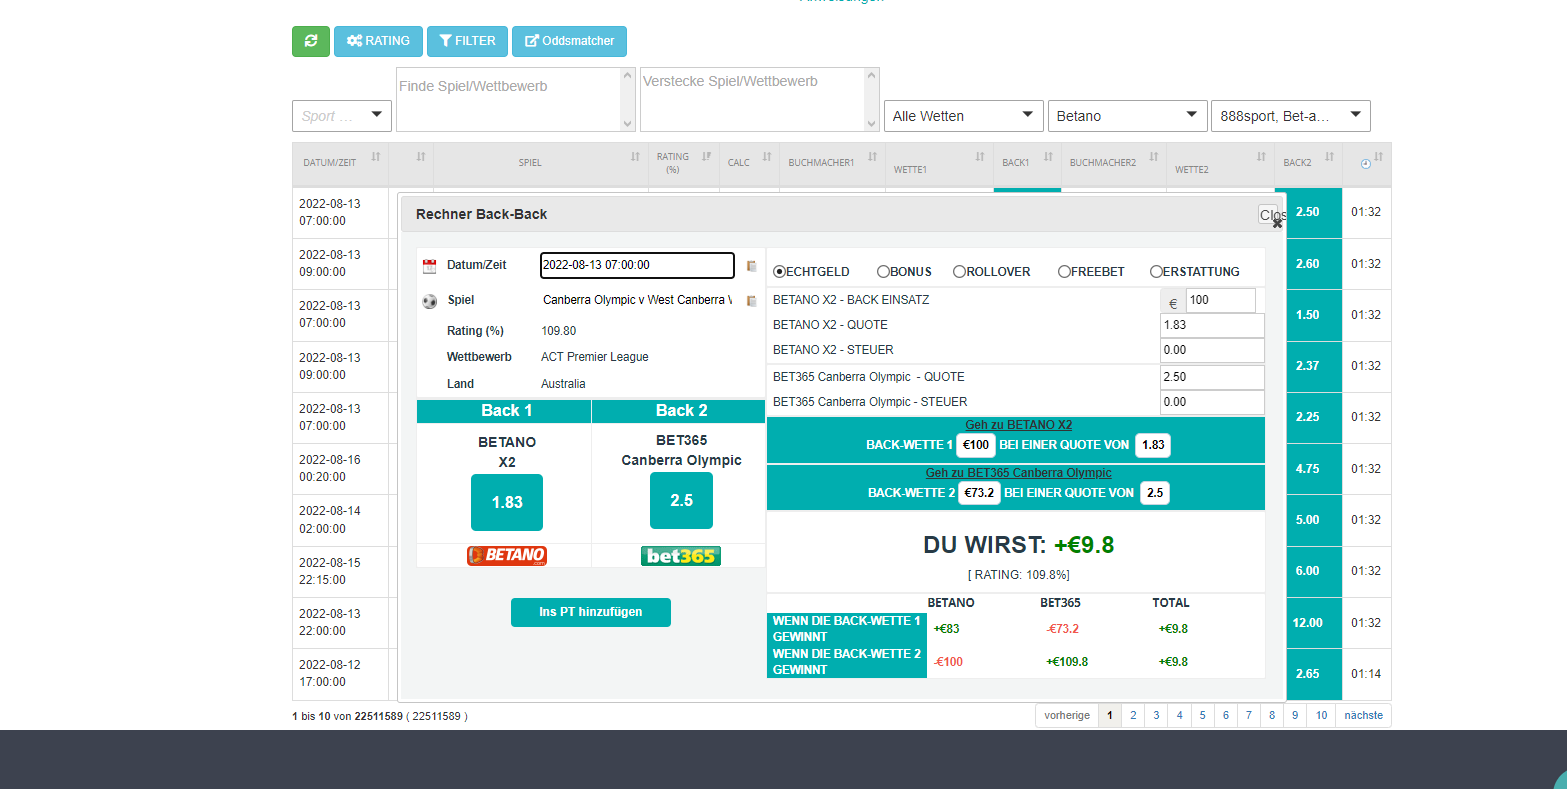Select the FREEBET radio option

point(1064,272)
